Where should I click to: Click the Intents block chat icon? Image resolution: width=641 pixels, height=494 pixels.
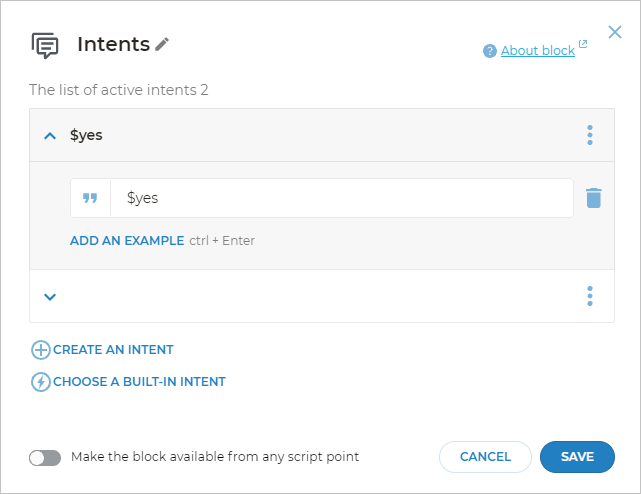45,45
